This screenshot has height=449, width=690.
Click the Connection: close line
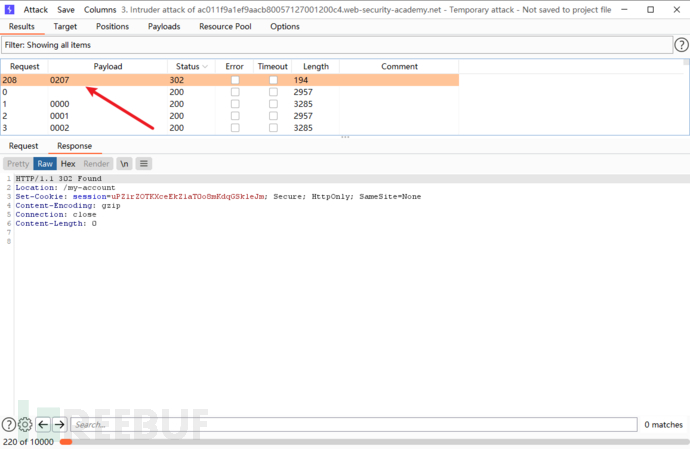56,214
